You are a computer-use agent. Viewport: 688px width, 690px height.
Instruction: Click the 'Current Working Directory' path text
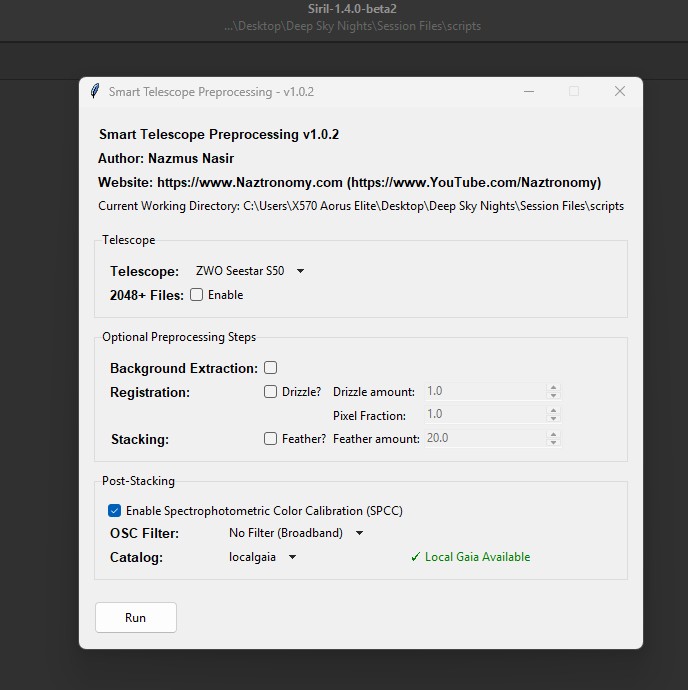click(361, 206)
